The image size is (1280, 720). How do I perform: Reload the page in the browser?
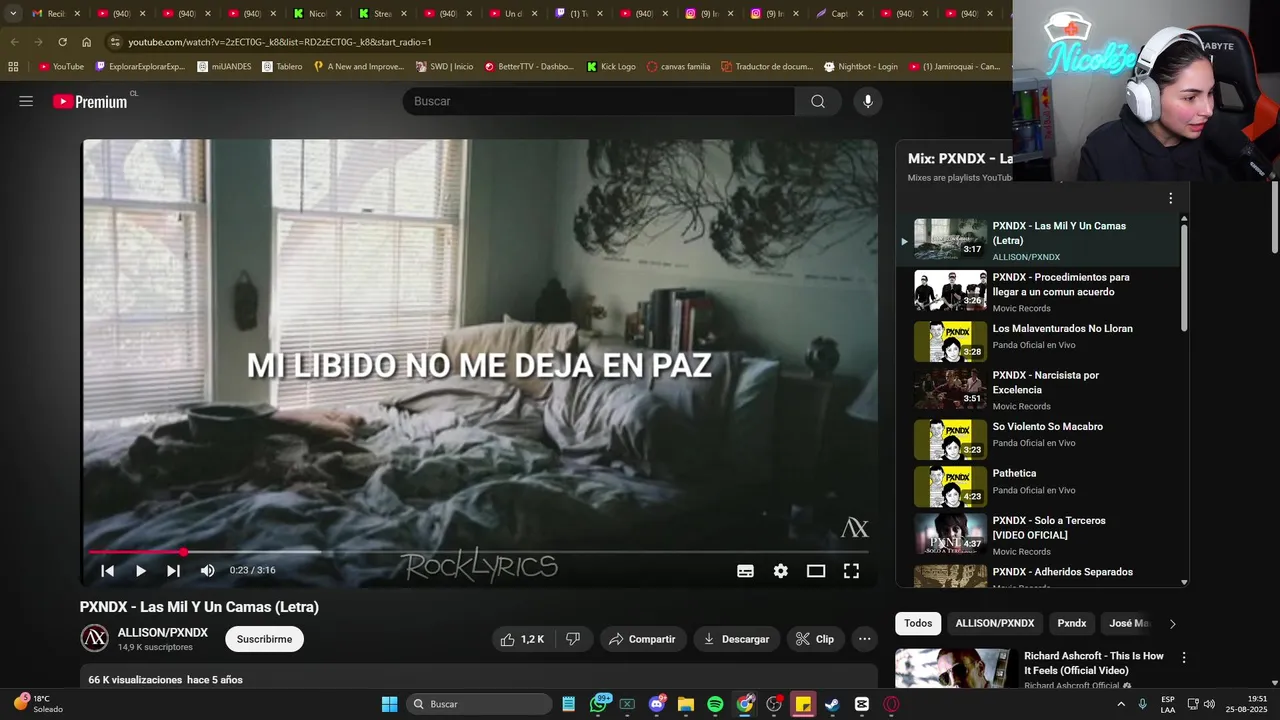(62, 42)
